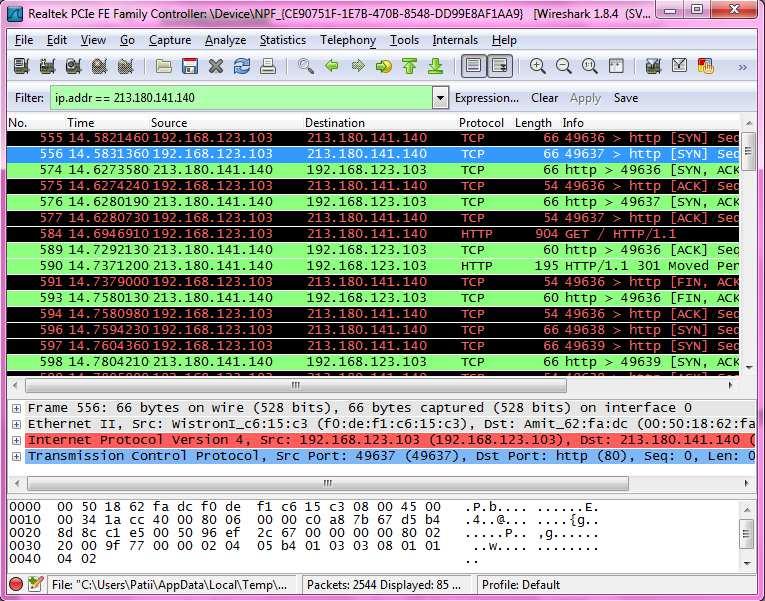Viewport: 765px width, 601px height.
Task: Select packet 574 SYN, ACK row
Action: tap(373, 170)
